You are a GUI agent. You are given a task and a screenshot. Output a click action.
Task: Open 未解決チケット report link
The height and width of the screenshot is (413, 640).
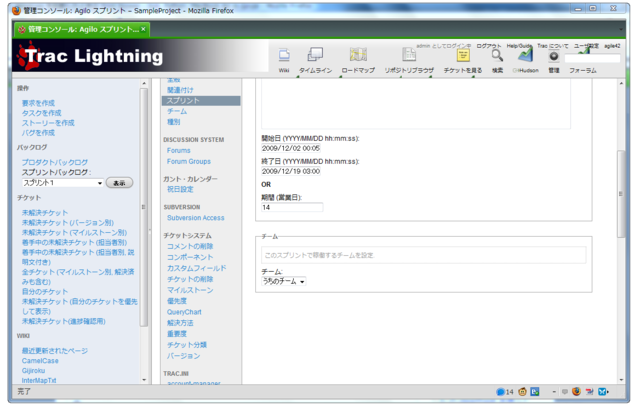(45, 213)
